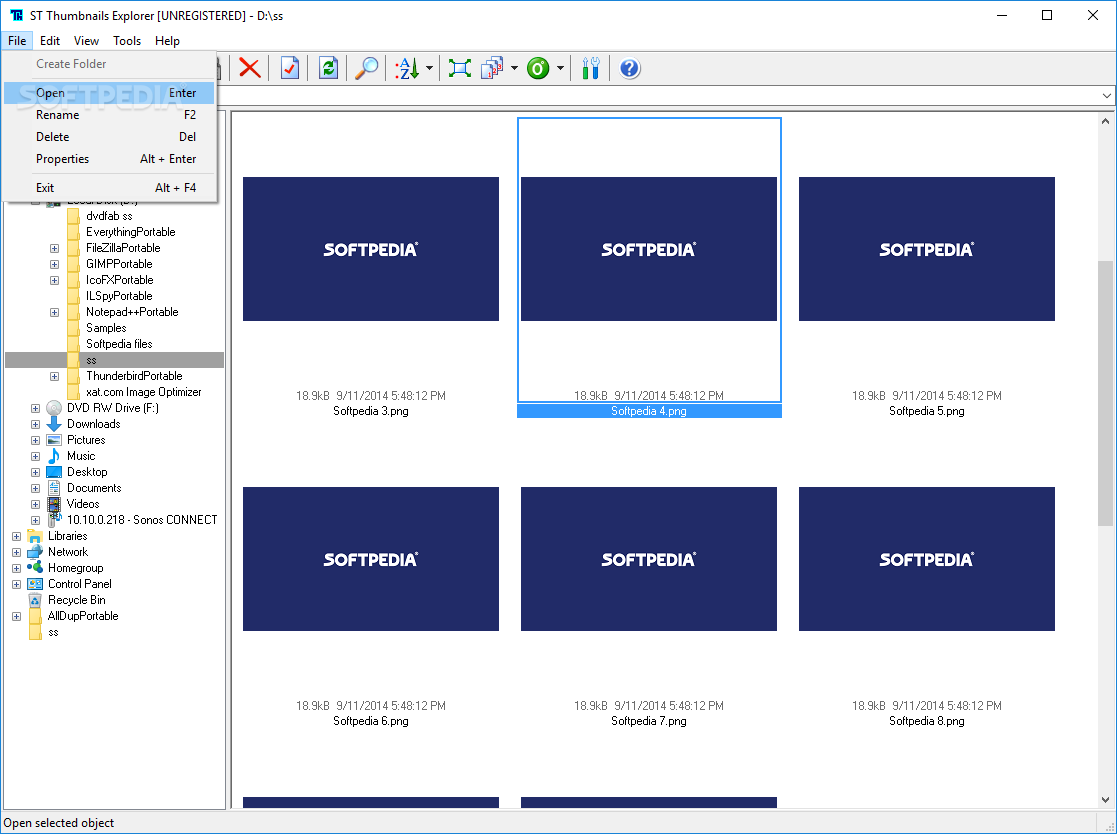Expand the Control Panel tree node

[x=16, y=585]
